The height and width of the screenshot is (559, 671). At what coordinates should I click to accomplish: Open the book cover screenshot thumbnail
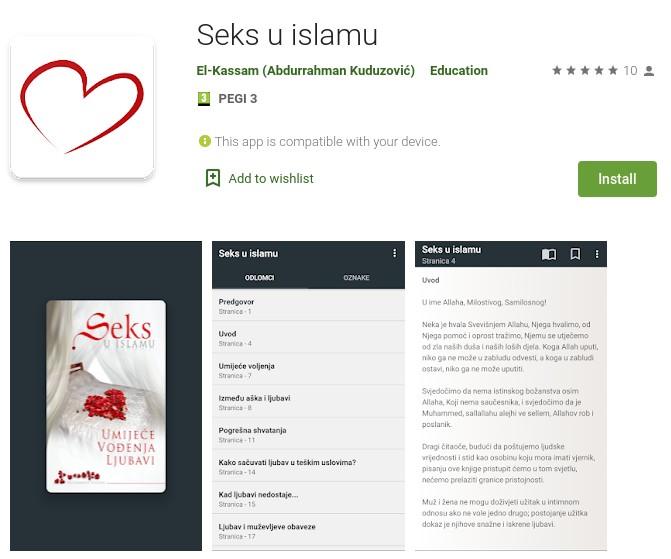[x=106, y=396]
